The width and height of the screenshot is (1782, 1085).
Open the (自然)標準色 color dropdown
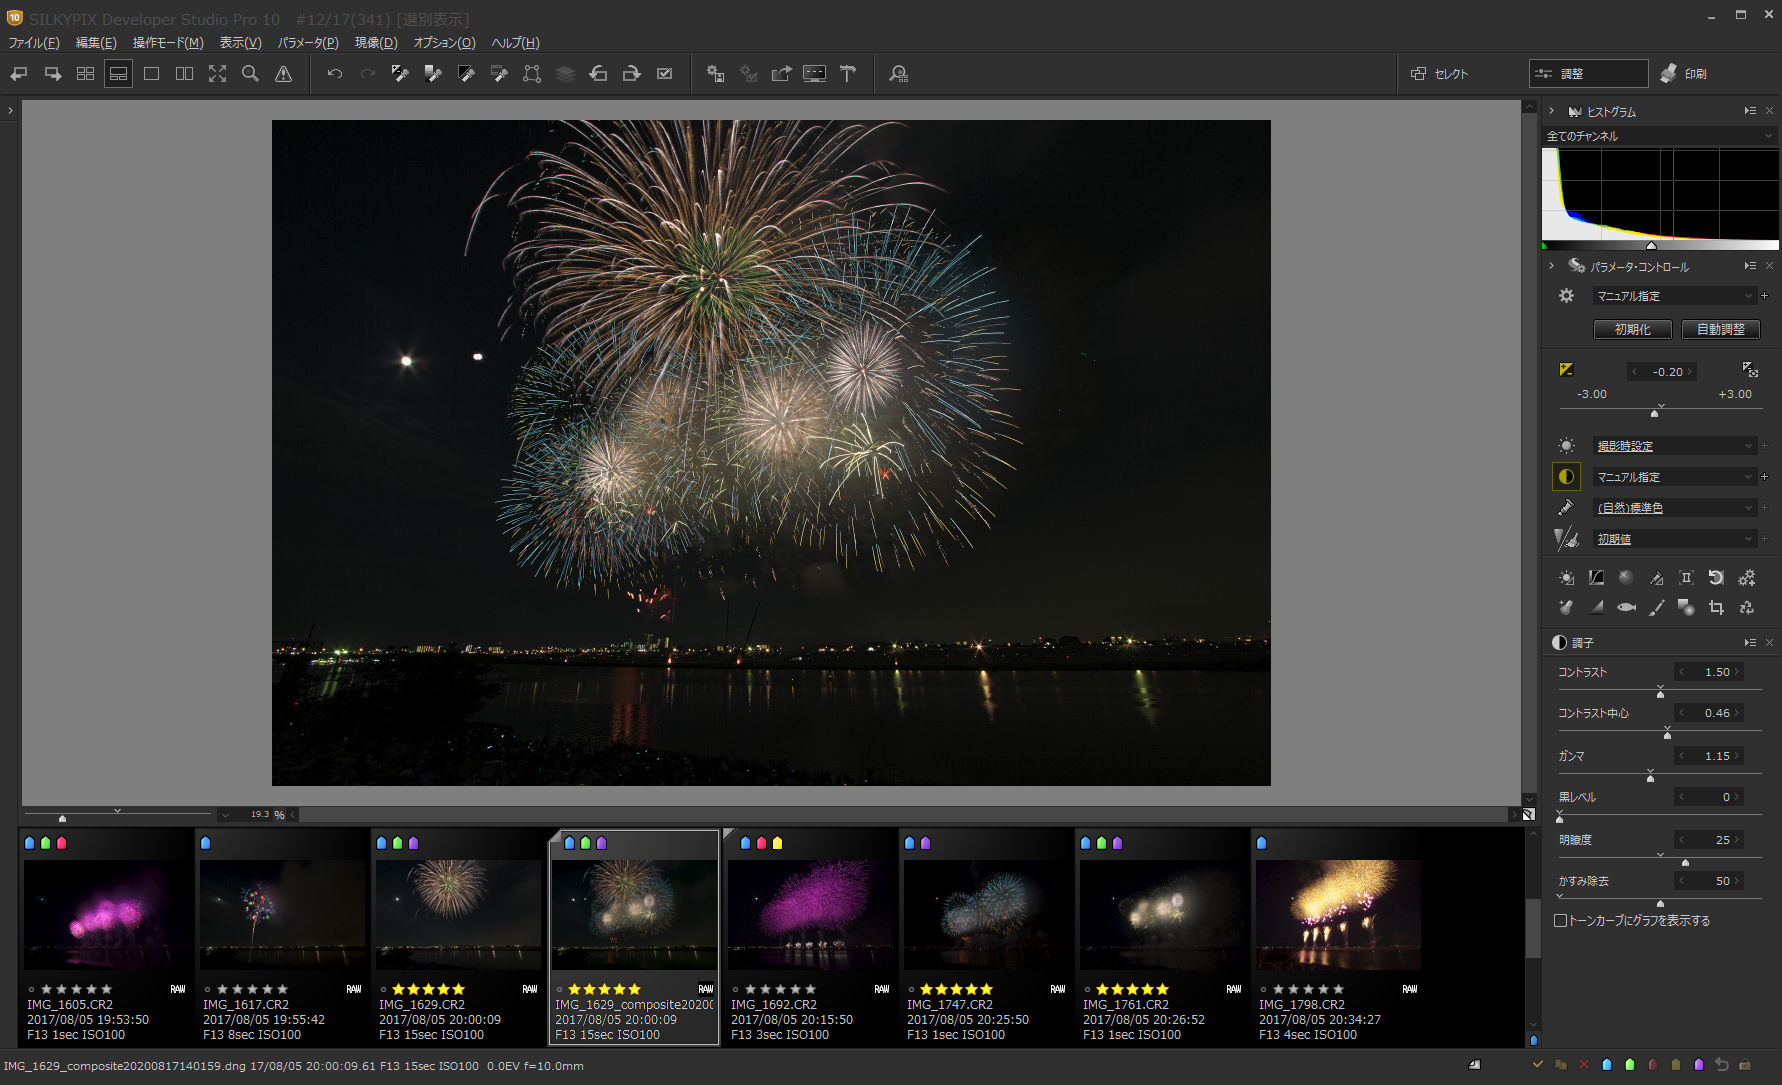pyautogui.click(x=1674, y=508)
